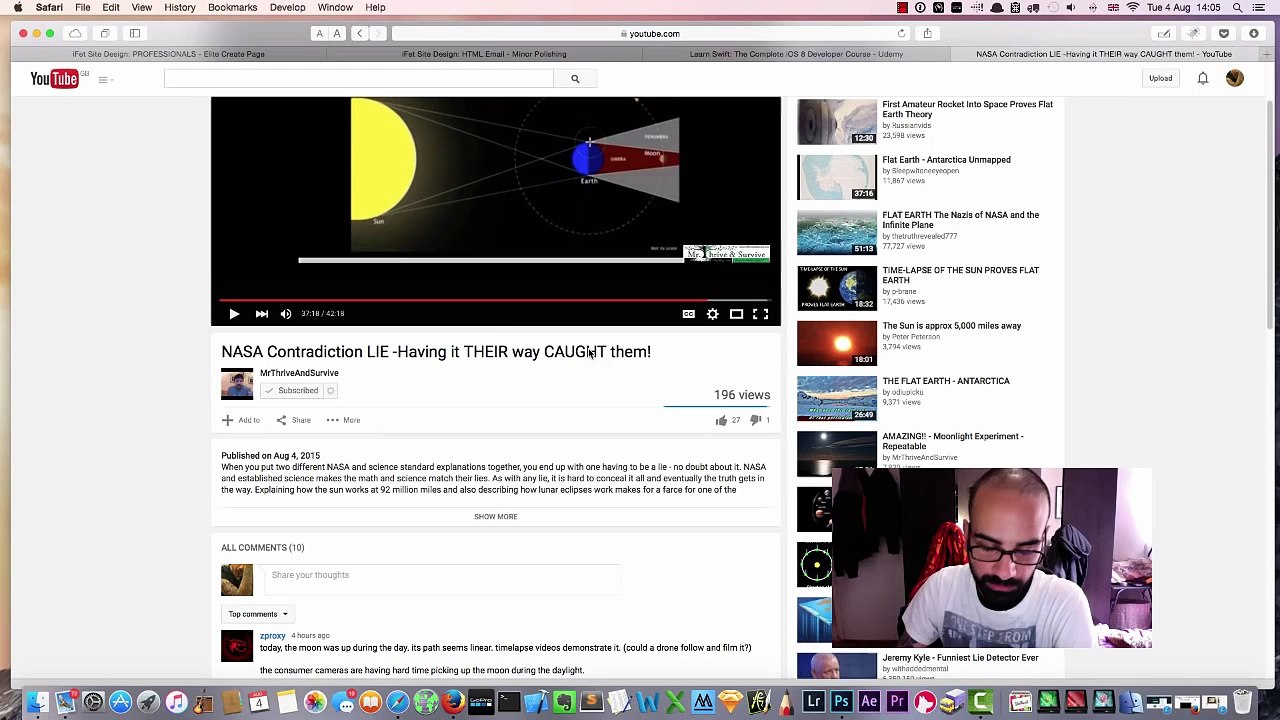This screenshot has width=1280, height=720.
Task: Open the Top comments sort dropdown
Action: (258, 614)
